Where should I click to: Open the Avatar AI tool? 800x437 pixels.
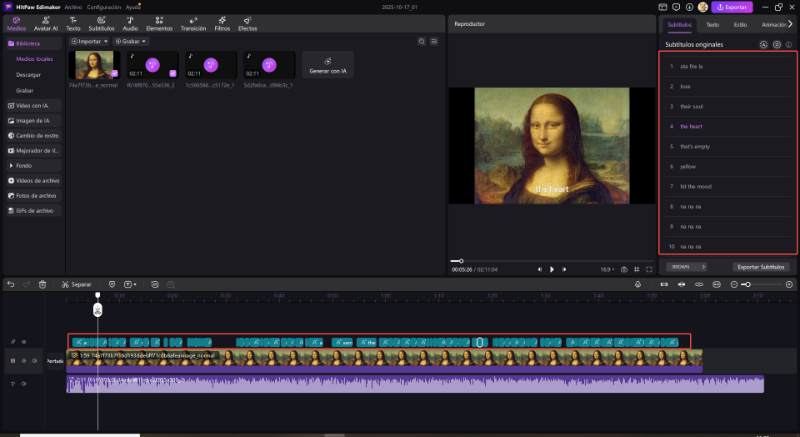46,23
